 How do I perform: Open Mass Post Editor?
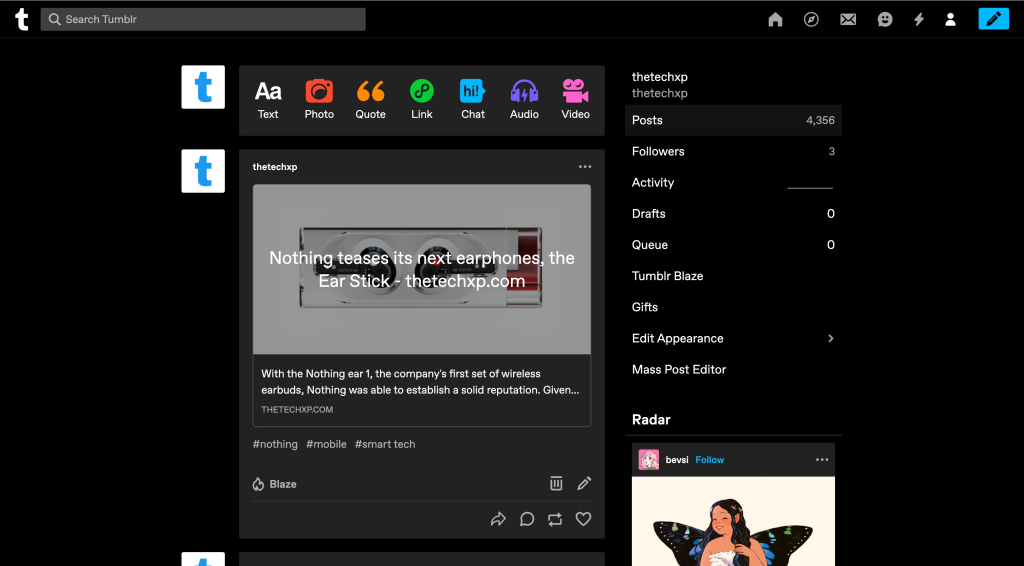(733, 369)
